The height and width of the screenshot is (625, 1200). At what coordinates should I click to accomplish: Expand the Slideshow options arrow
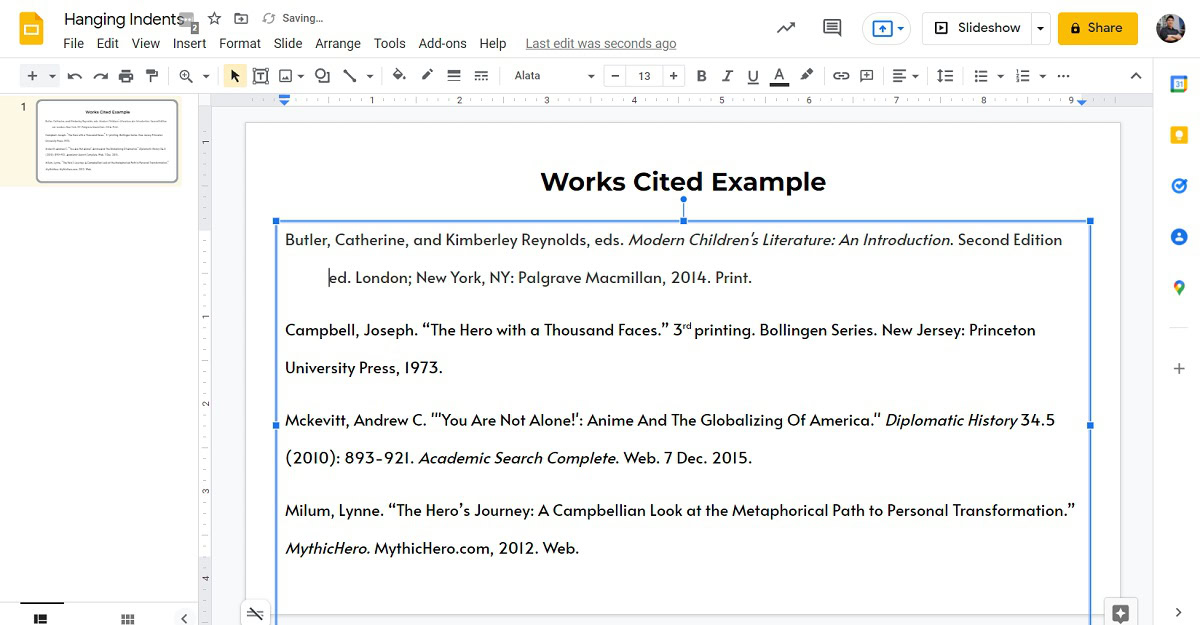(x=1040, y=28)
